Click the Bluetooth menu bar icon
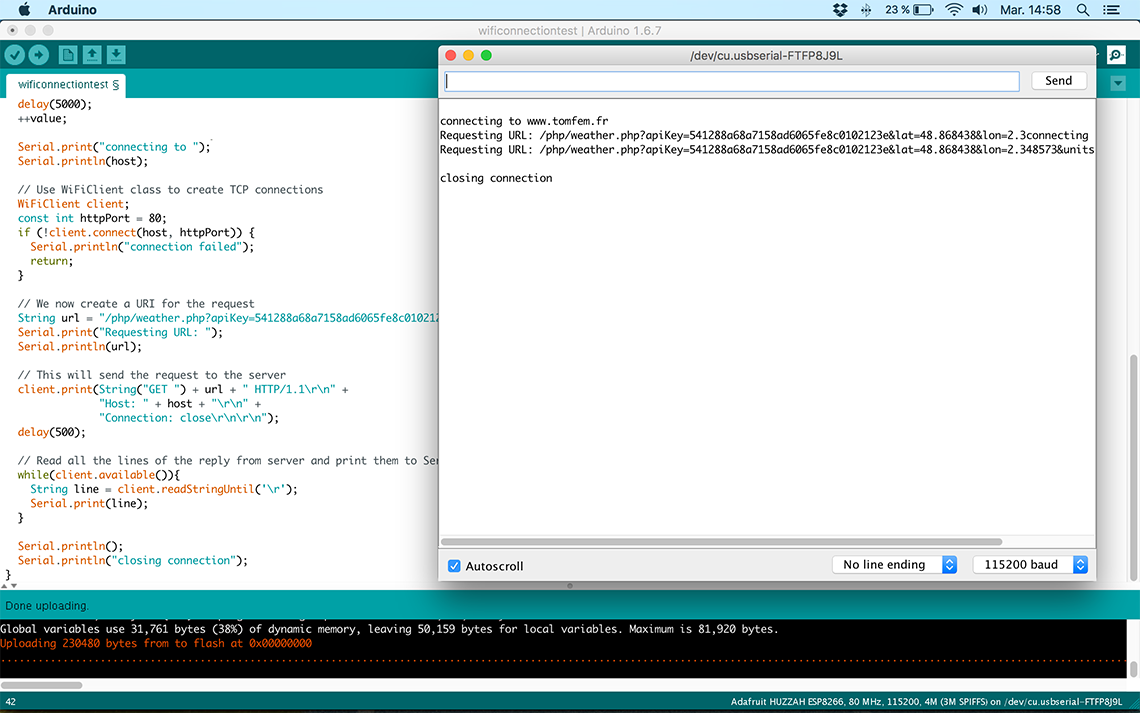 [865, 9]
